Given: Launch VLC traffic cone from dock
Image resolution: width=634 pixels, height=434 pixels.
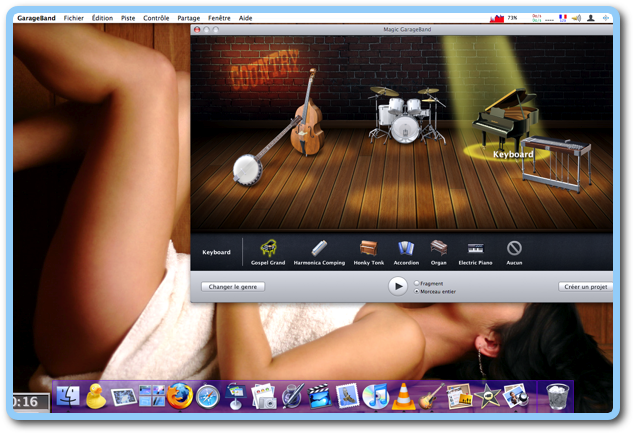Looking at the screenshot, I should [x=403, y=396].
